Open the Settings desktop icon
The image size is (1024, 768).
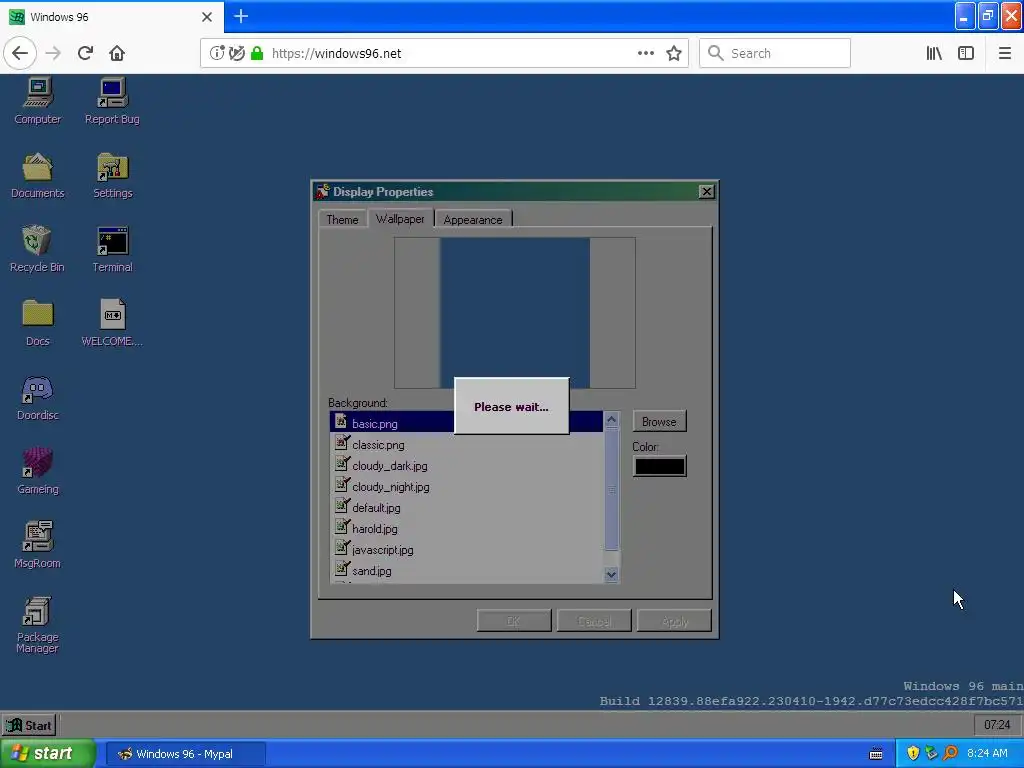point(112,175)
